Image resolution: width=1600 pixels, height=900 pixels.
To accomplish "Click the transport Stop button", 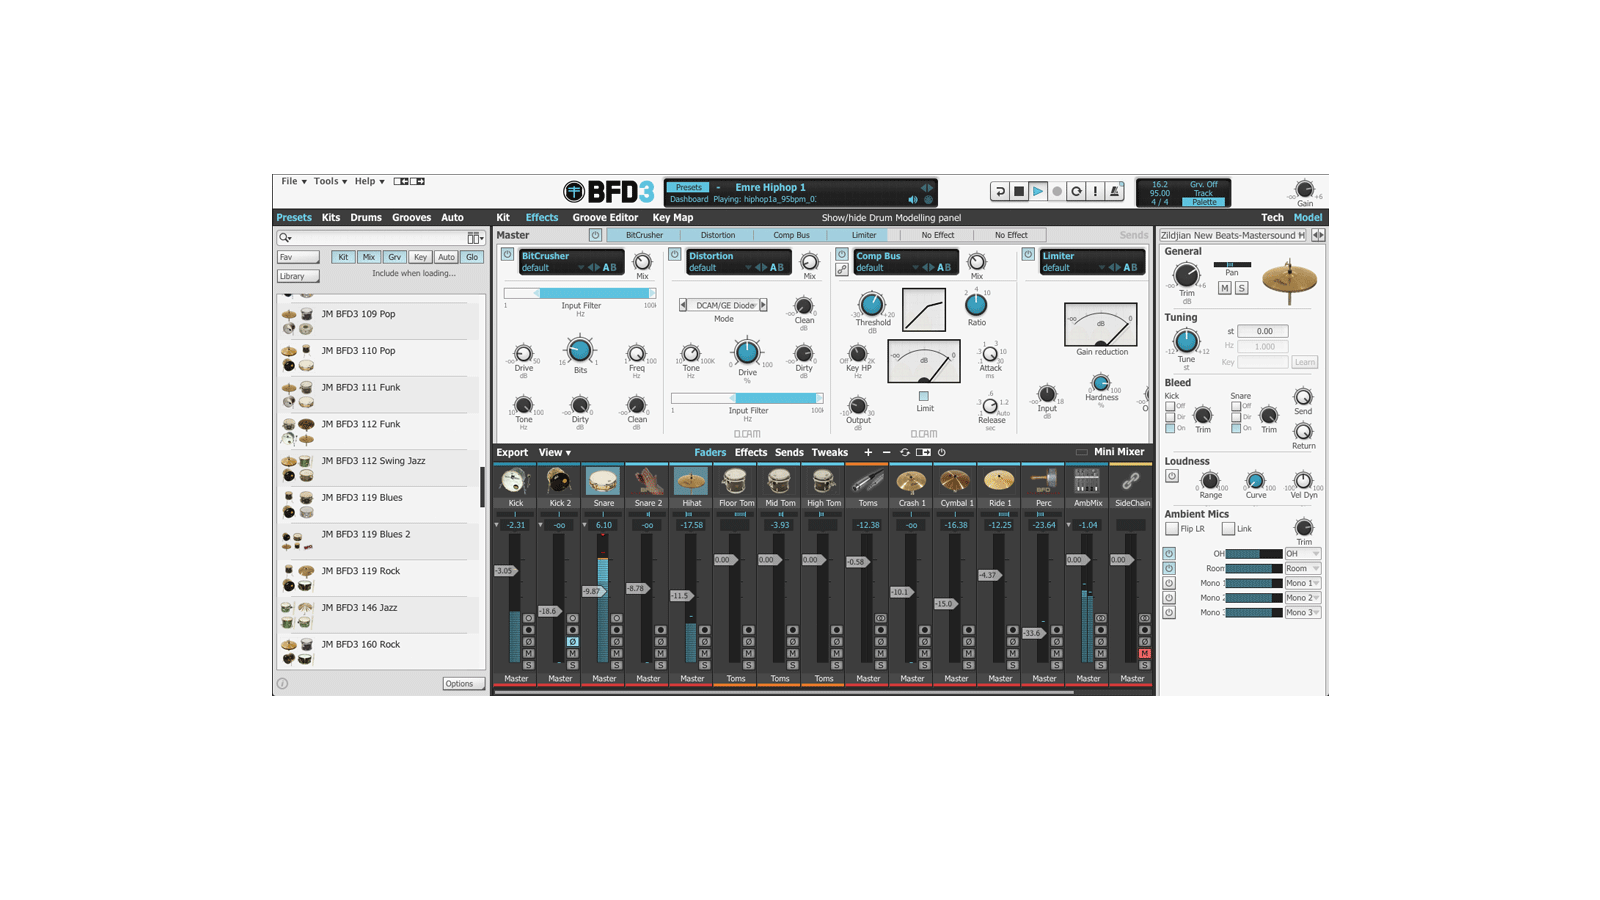I will click(1019, 191).
